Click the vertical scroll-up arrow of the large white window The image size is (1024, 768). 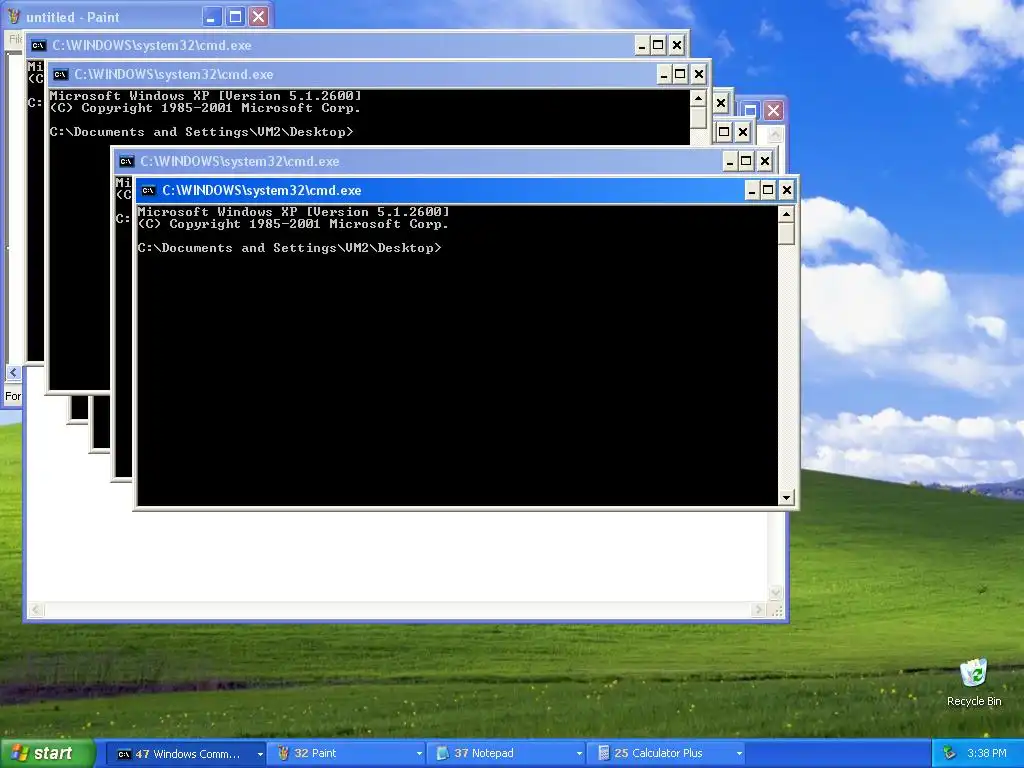coord(775,135)
